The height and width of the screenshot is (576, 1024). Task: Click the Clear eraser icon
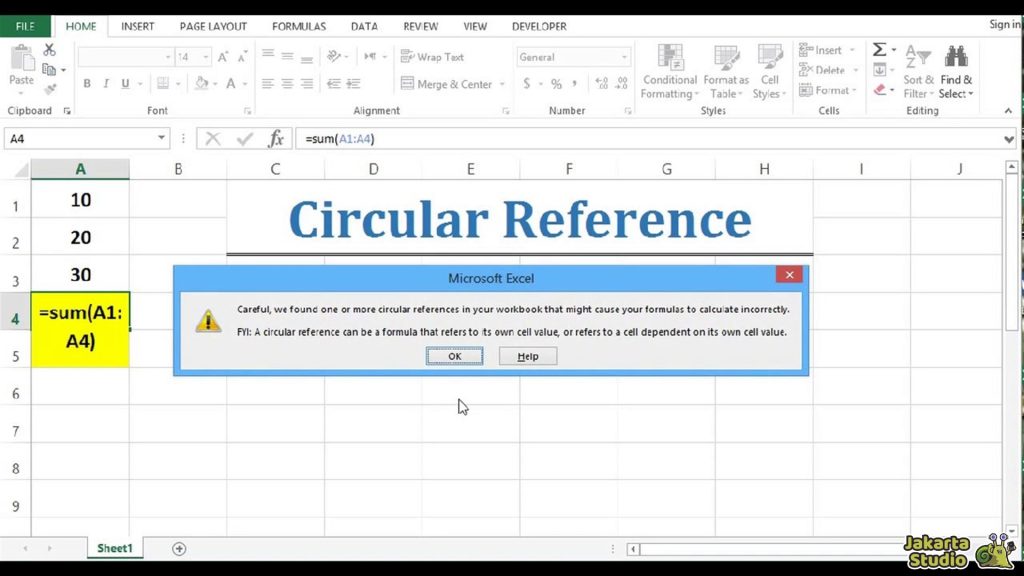[x=880, y=89]
